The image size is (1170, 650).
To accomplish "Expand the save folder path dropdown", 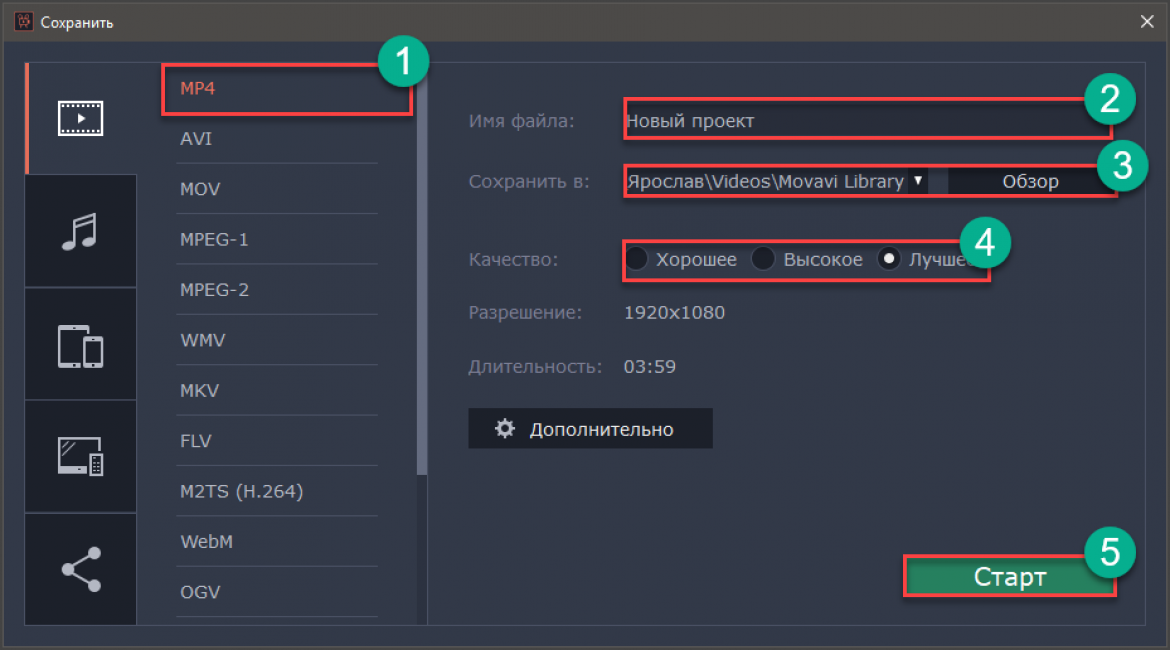I will point(917,181).
